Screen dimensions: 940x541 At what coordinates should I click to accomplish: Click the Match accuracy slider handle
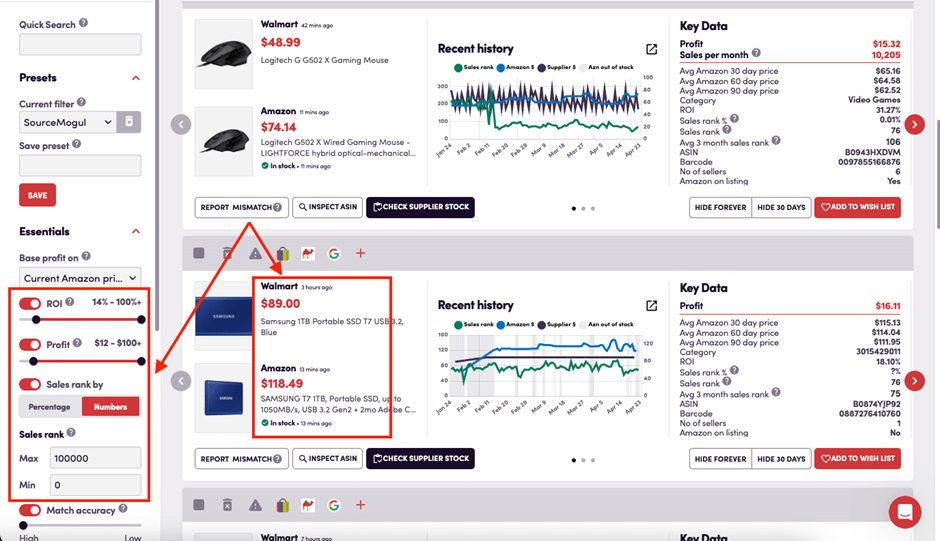point(23,526)
